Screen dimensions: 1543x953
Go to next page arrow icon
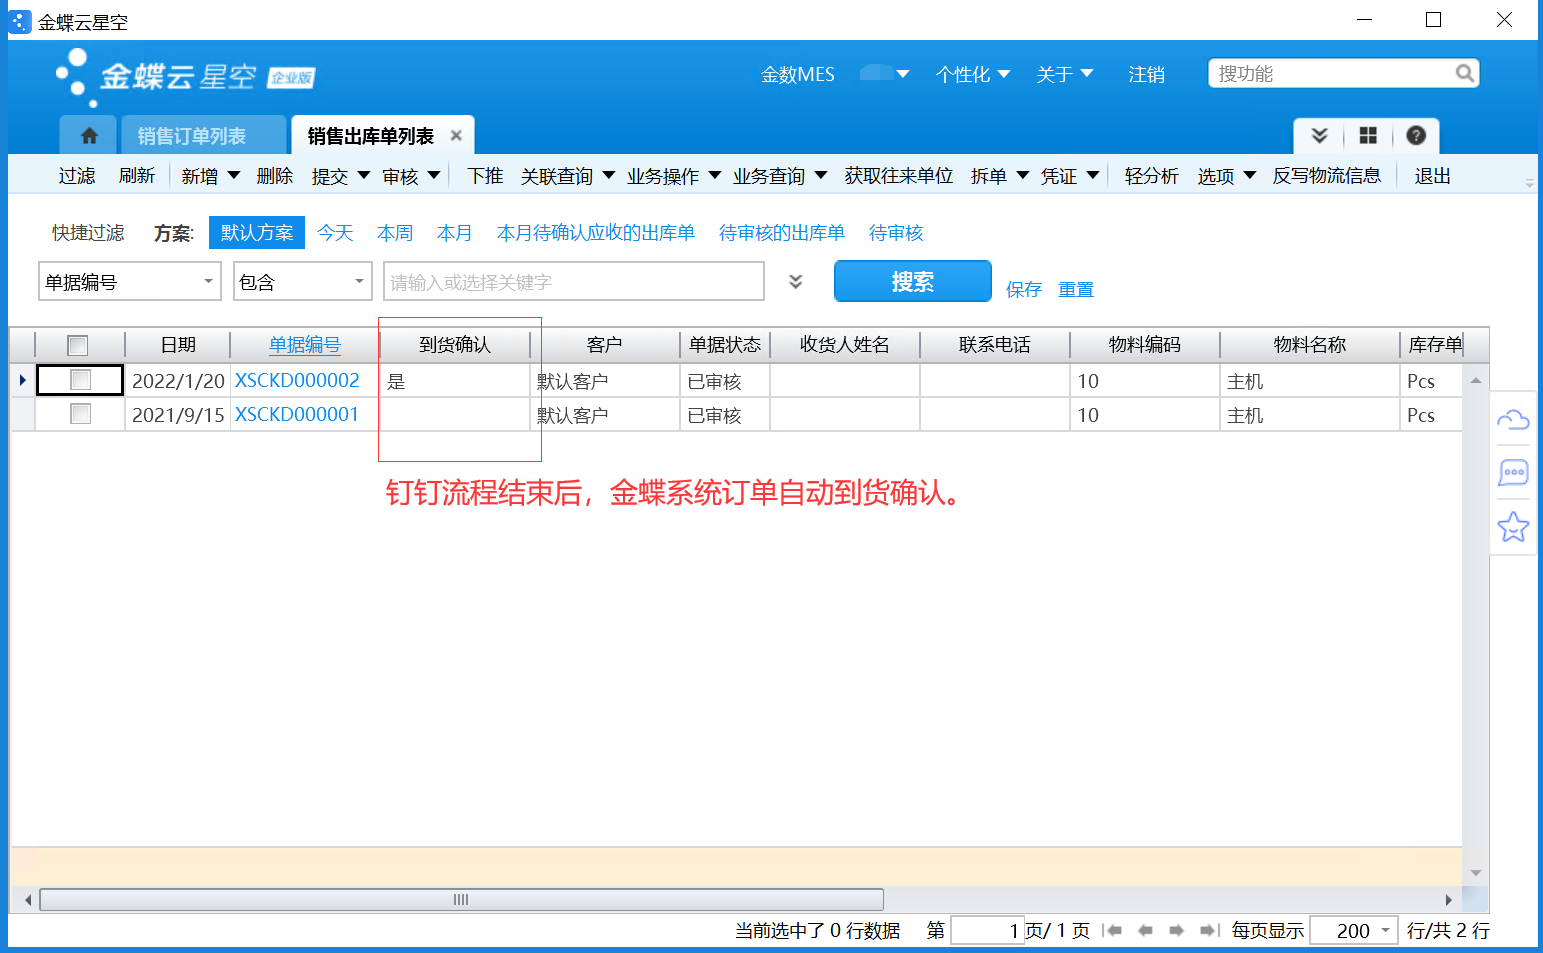[1177, 931]
